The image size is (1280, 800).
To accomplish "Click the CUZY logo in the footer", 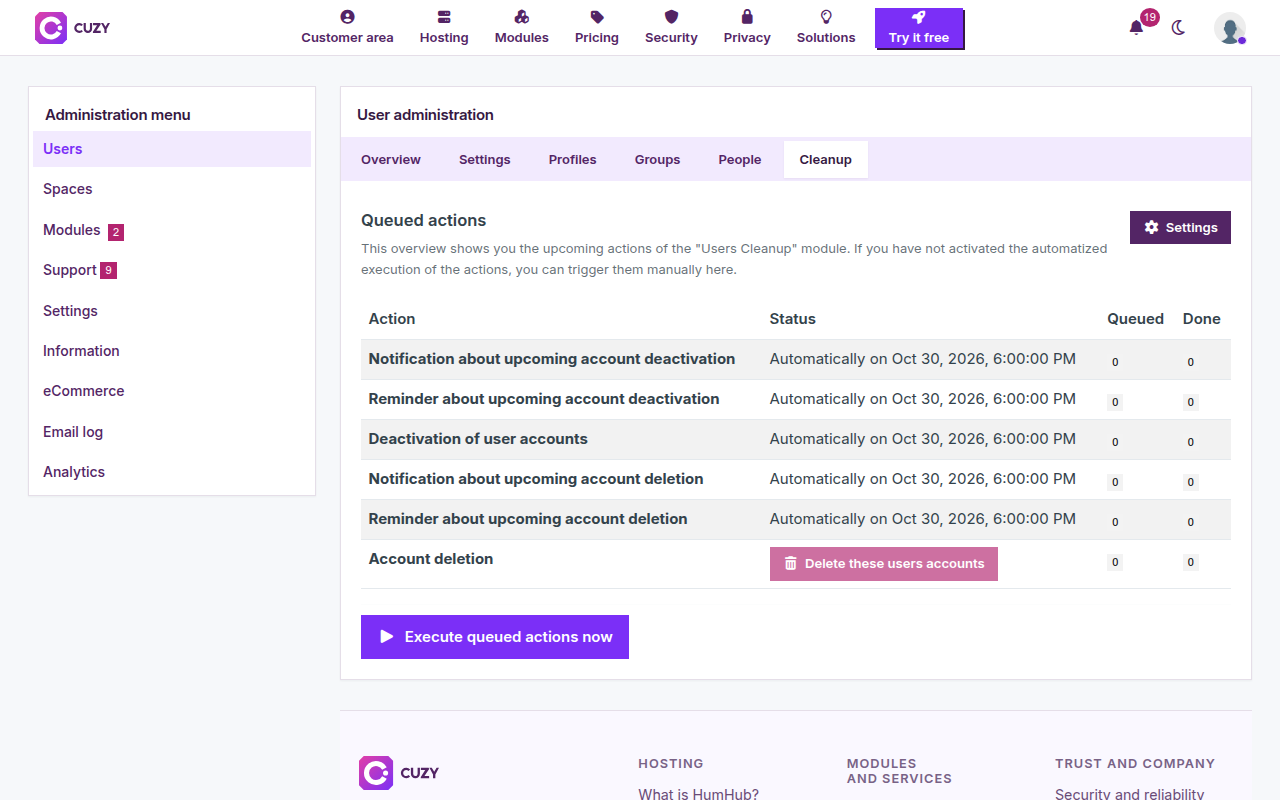I will pyautogui.click(x=399, y=773).
